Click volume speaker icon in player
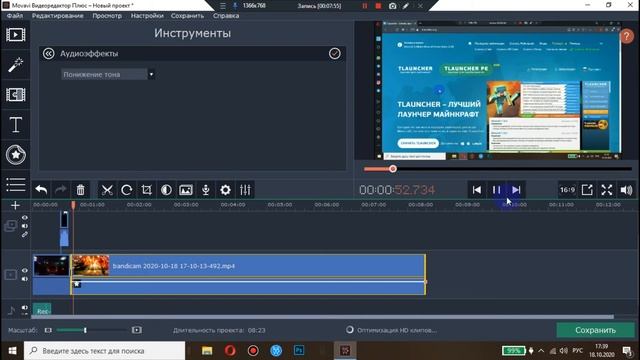Viewport: 640px width, 360px height. [x=626, y=190]
